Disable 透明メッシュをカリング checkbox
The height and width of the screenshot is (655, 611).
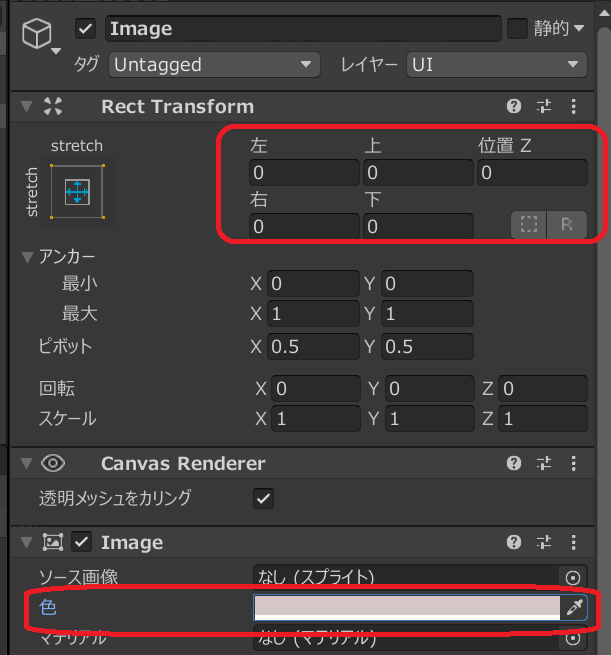click(264, 497)
